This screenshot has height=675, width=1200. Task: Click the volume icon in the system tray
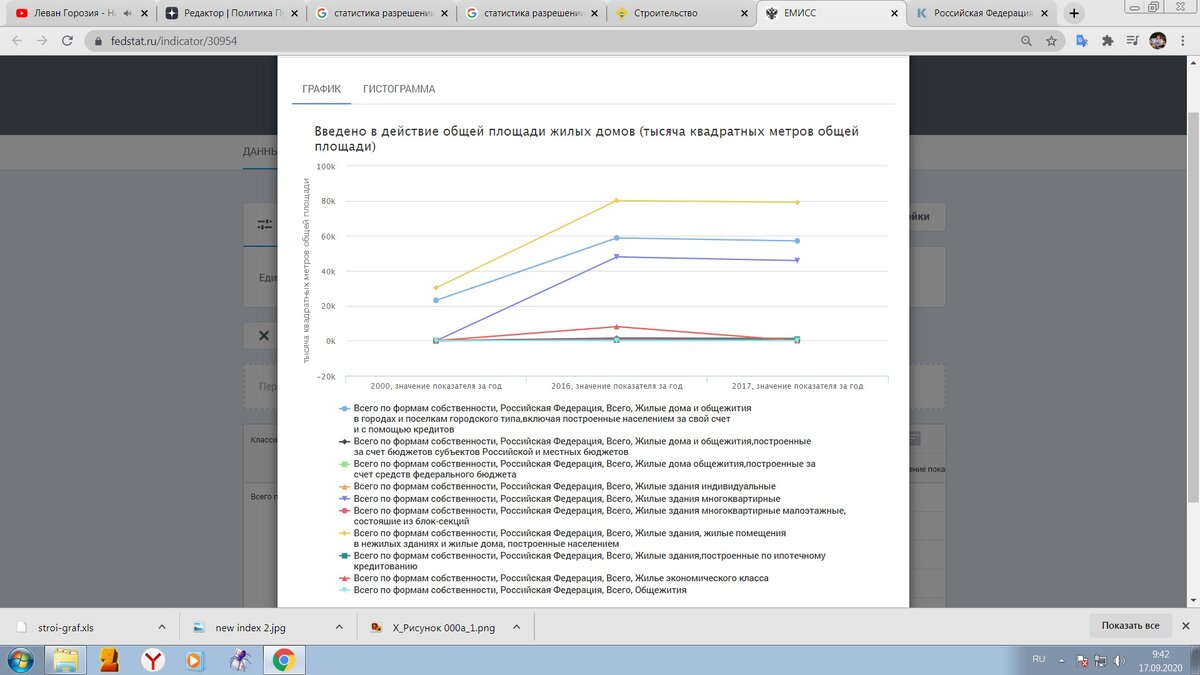1118,660
